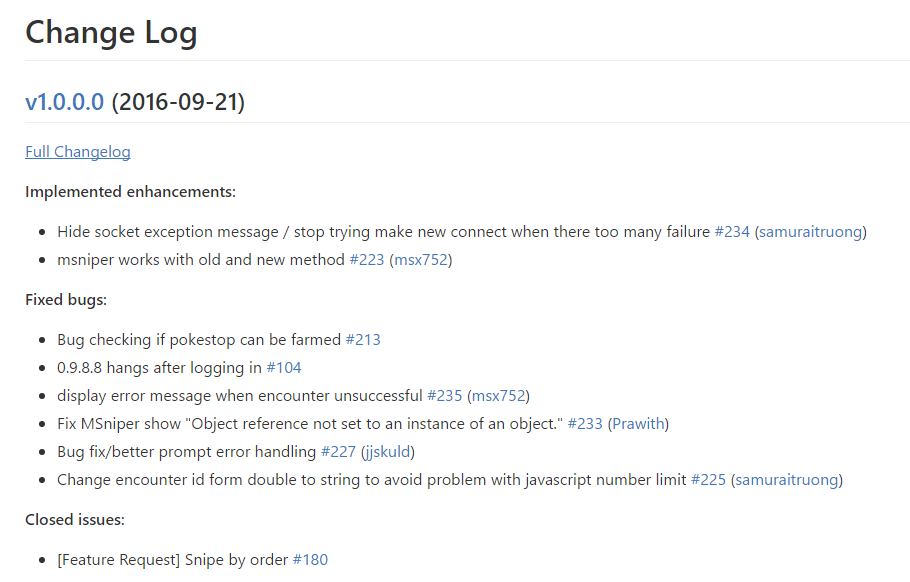Visit samuraitruong profile after #225
Image resolution: width=910 pixels, height=582 pixels.
tap(787, 480)
